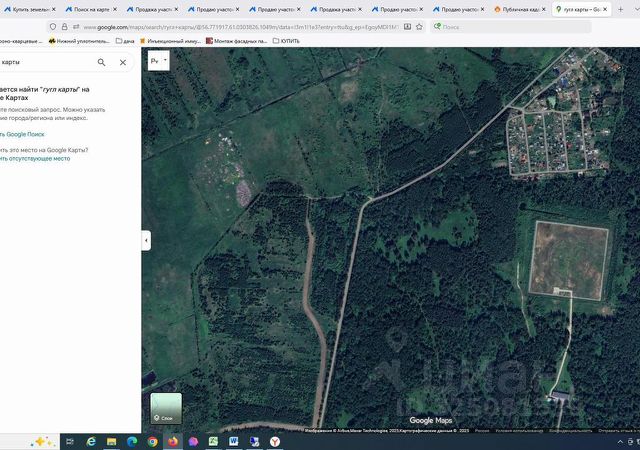Close the Публичная кад tab
This screenshot has height=450, width=640.
click(x=544, y=9)
